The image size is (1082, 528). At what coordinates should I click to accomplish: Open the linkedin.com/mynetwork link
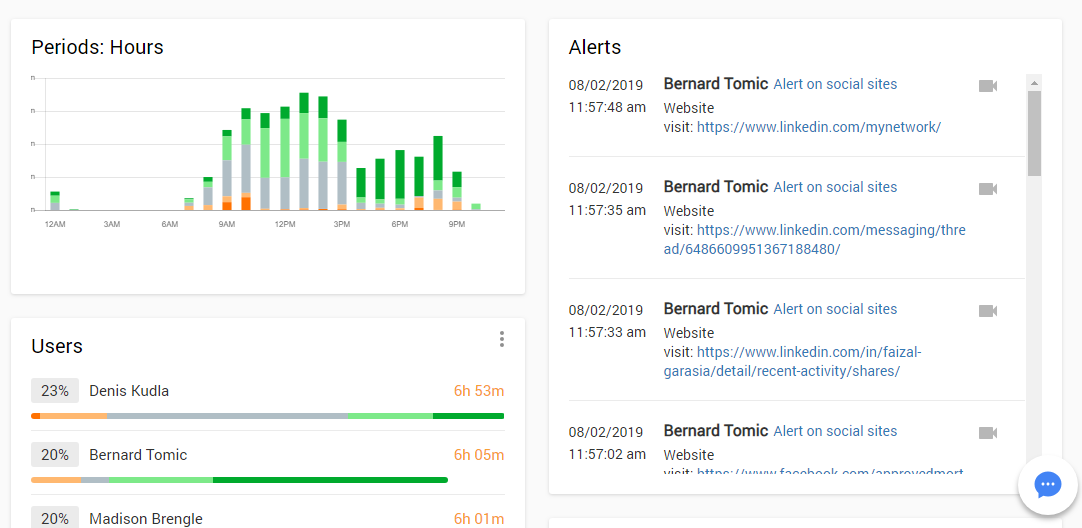tap(818, 127)
